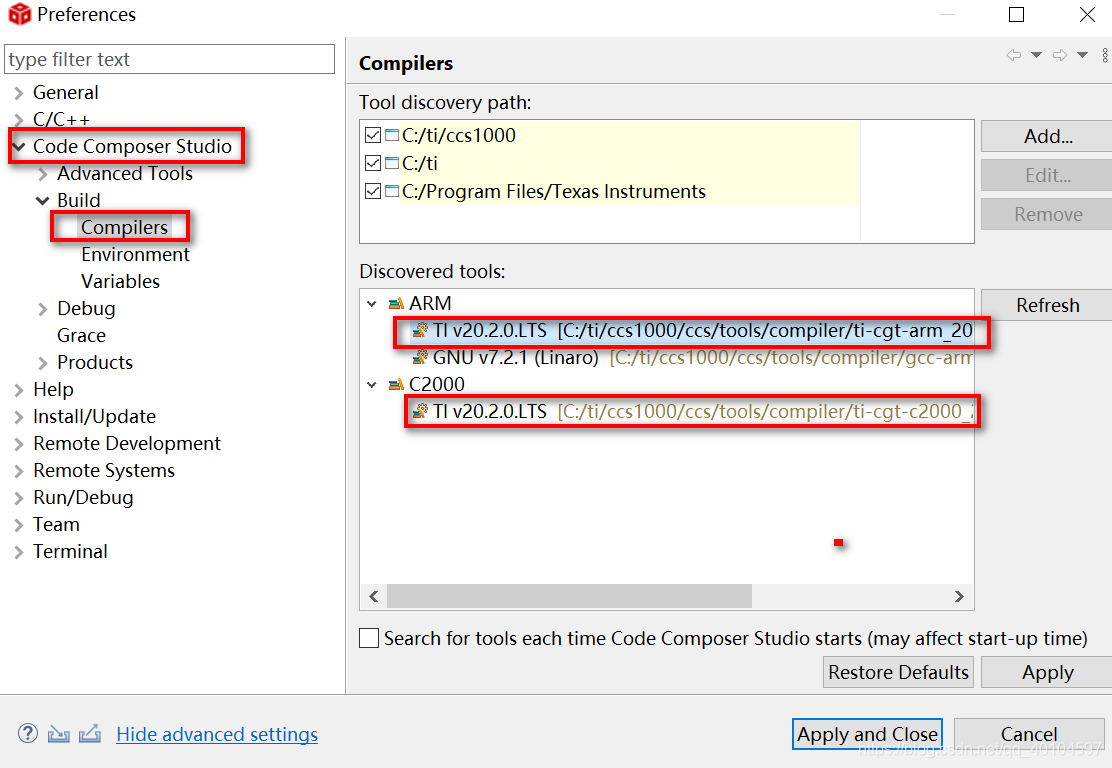Click the Apply button
The image size is (1112, 768).
1047,672
